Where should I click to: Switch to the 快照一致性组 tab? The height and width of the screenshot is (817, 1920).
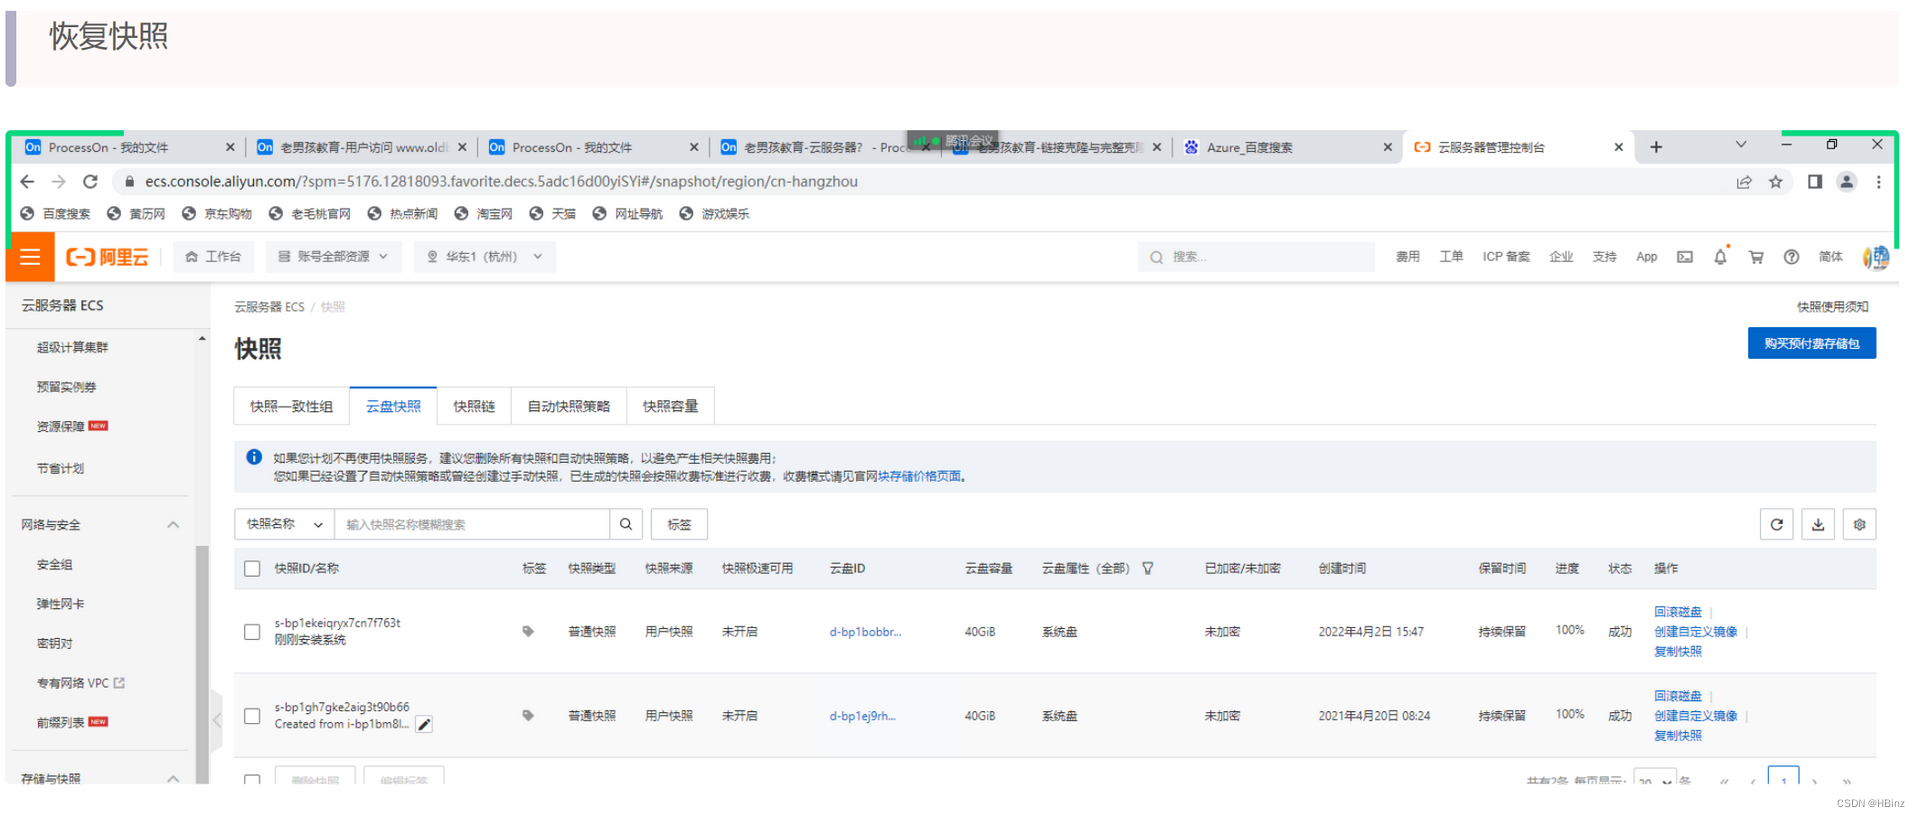click(291, 406)
